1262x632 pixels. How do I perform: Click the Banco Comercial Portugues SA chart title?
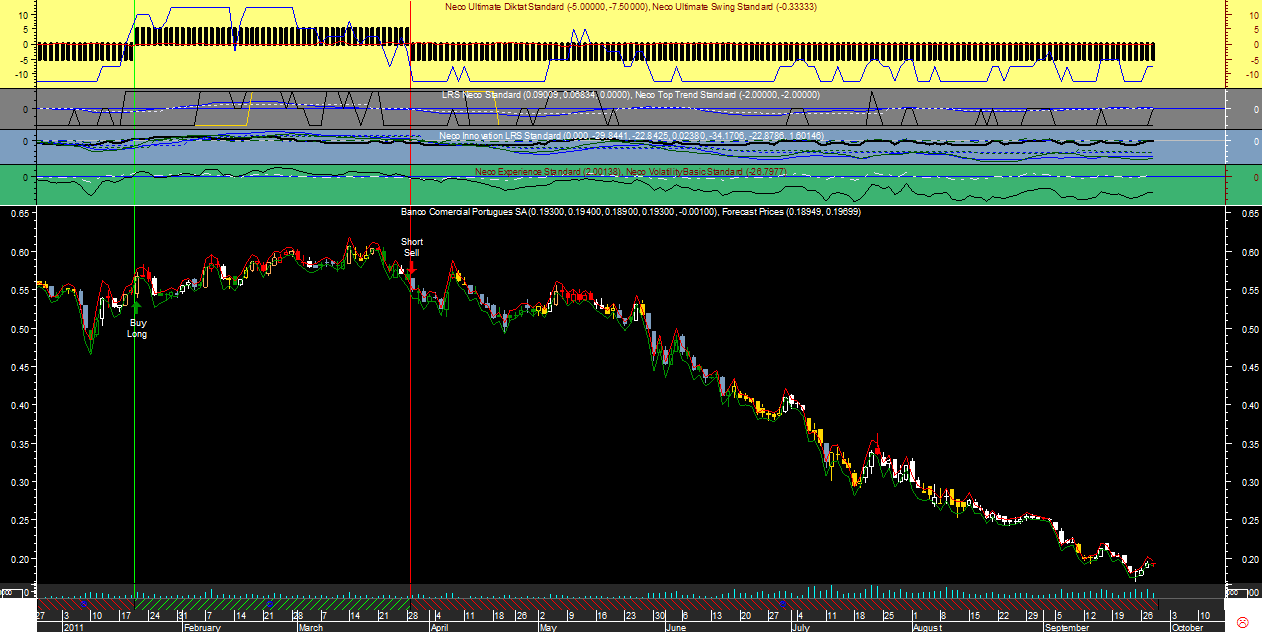tap(631, 212)
